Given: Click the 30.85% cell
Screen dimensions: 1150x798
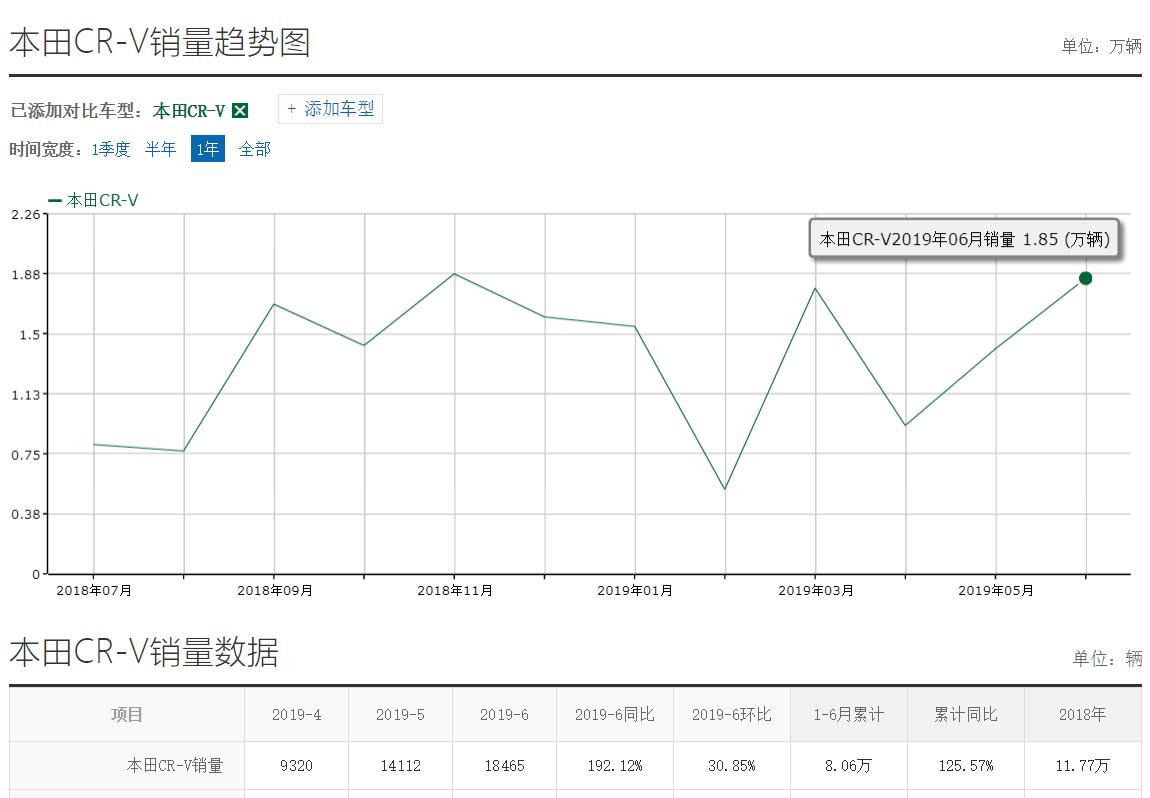Looking at the screenshot, I should 732,766.
